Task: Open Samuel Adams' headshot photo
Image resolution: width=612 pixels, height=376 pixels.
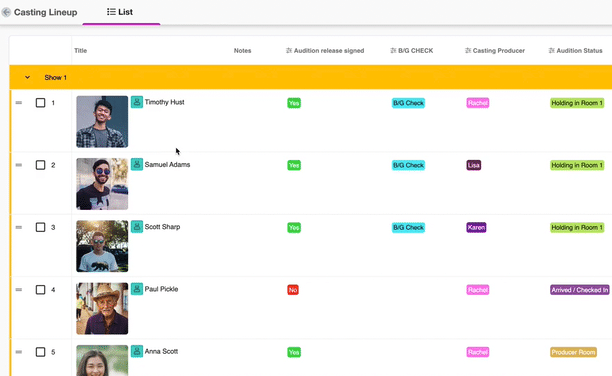Action: click(102, 184)
